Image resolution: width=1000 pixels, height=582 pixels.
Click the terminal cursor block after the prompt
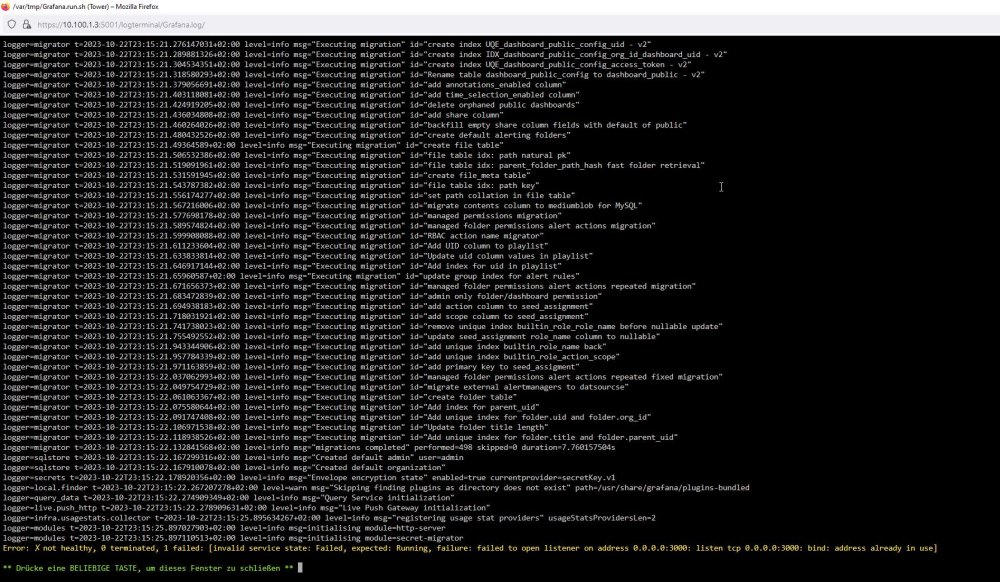coord(300,568)
